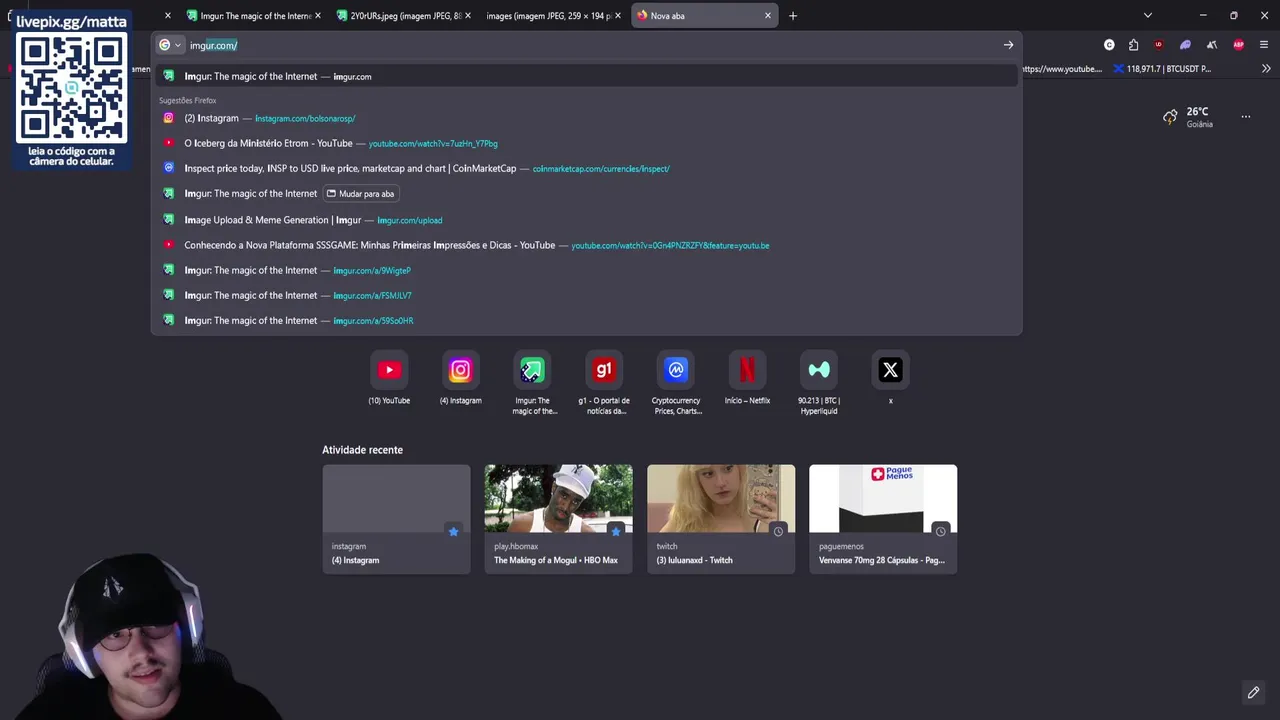
Task: Click the history clock on paguemenos card
Action: coord(940,531)
